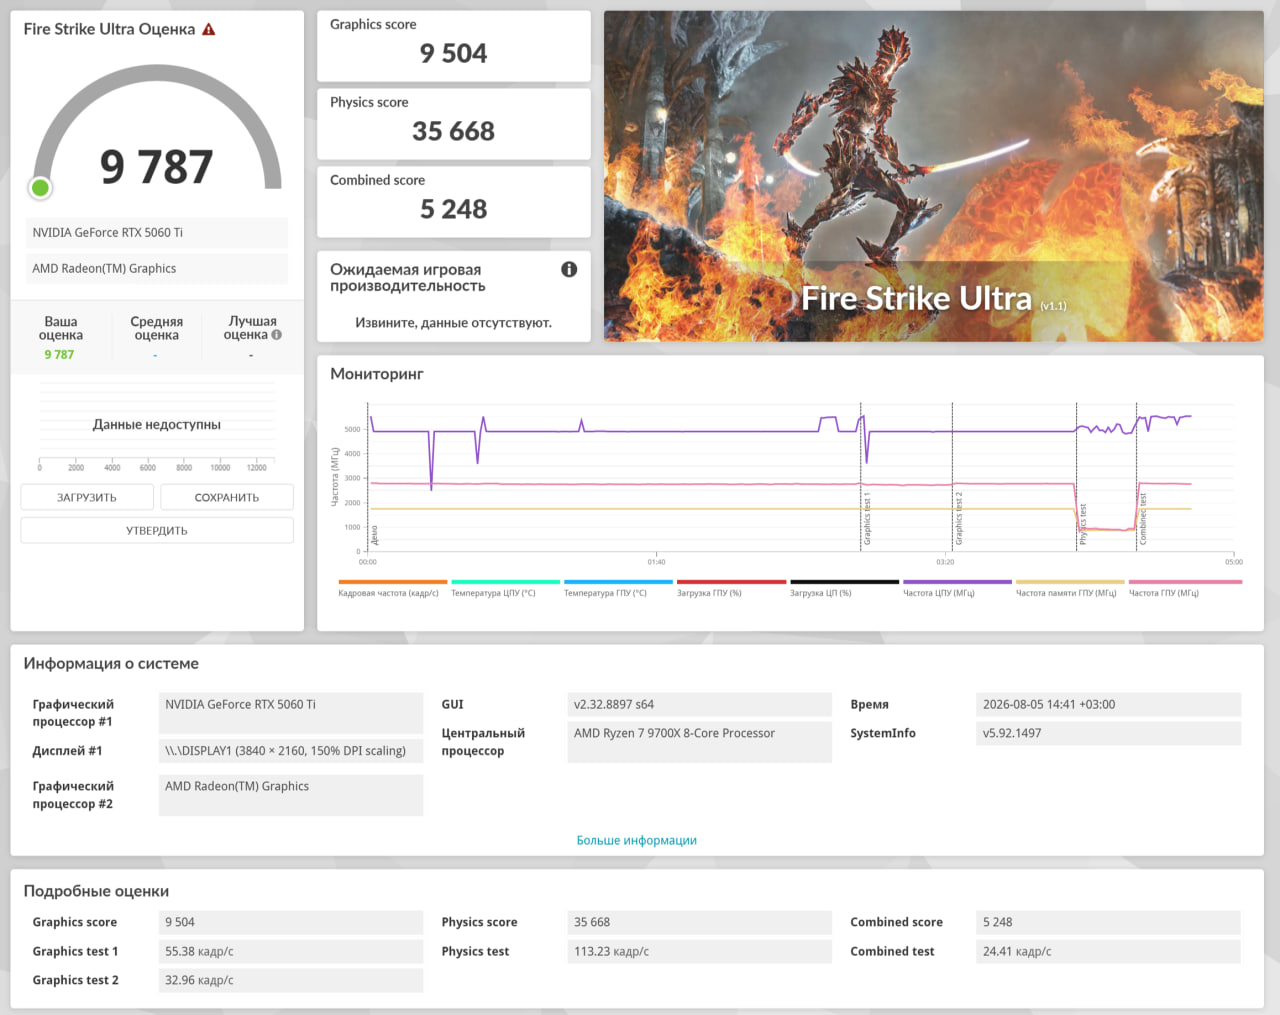Viewport: 1280px width, 1015px height.
Task: Toggle Кадровая частота (кадр/с) legend
Action: point(392,588)
